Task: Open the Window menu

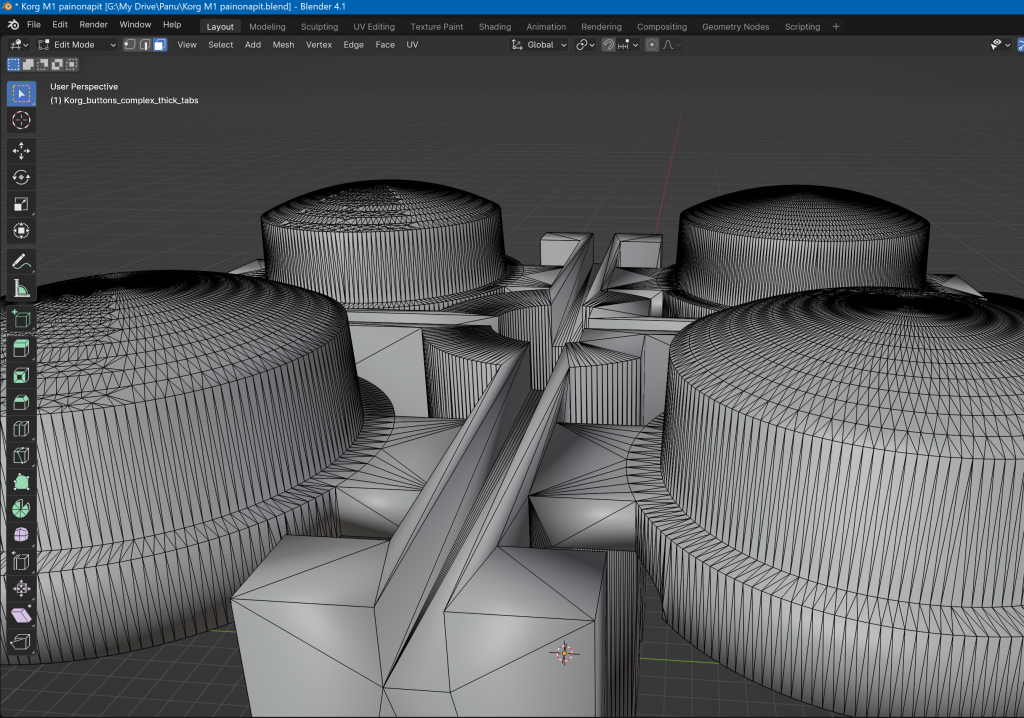Action: click(x=135, y=25)
